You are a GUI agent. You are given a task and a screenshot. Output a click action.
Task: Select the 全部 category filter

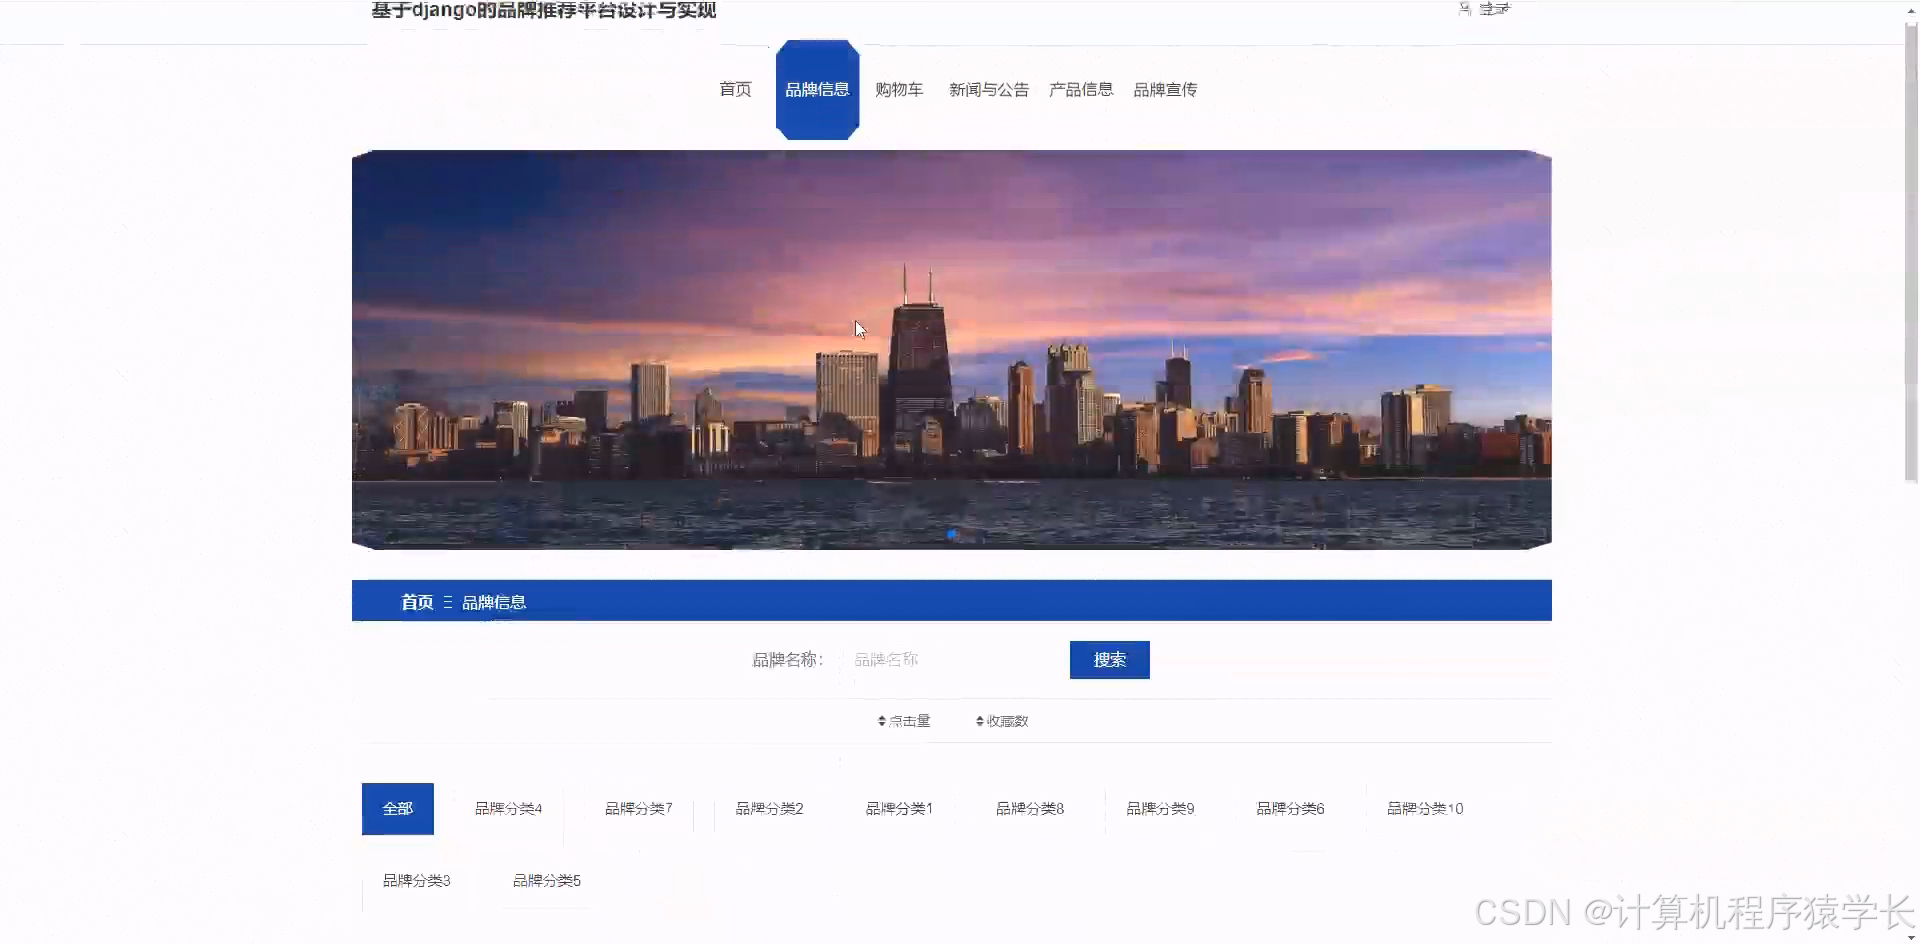(x=397, y=807)
